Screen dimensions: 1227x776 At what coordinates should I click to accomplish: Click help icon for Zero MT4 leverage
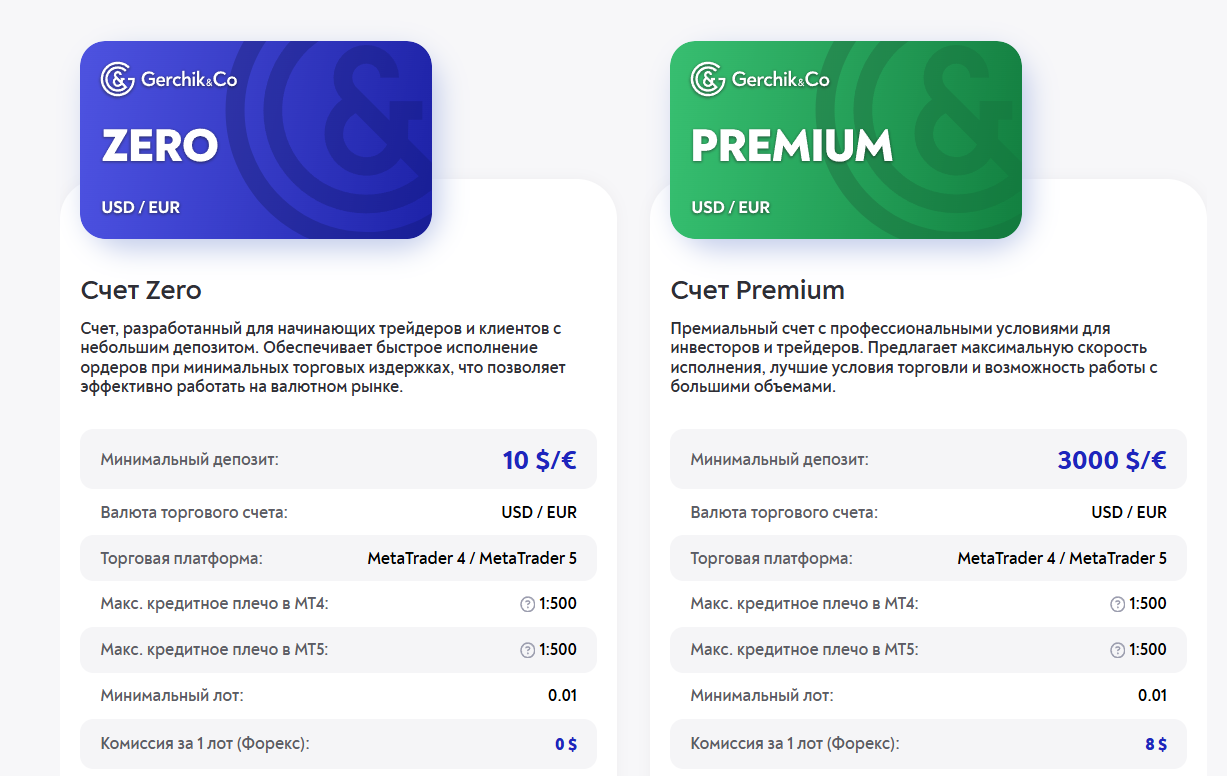pyautogui.click(x=528, y=604)
